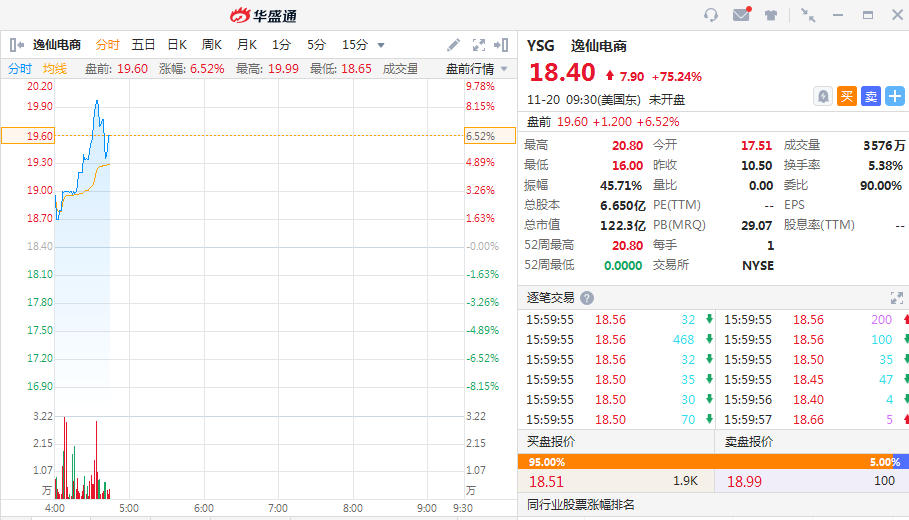Open the 华盛通 logo
Viewport: 909px width, 520px height.
point(263,16)
